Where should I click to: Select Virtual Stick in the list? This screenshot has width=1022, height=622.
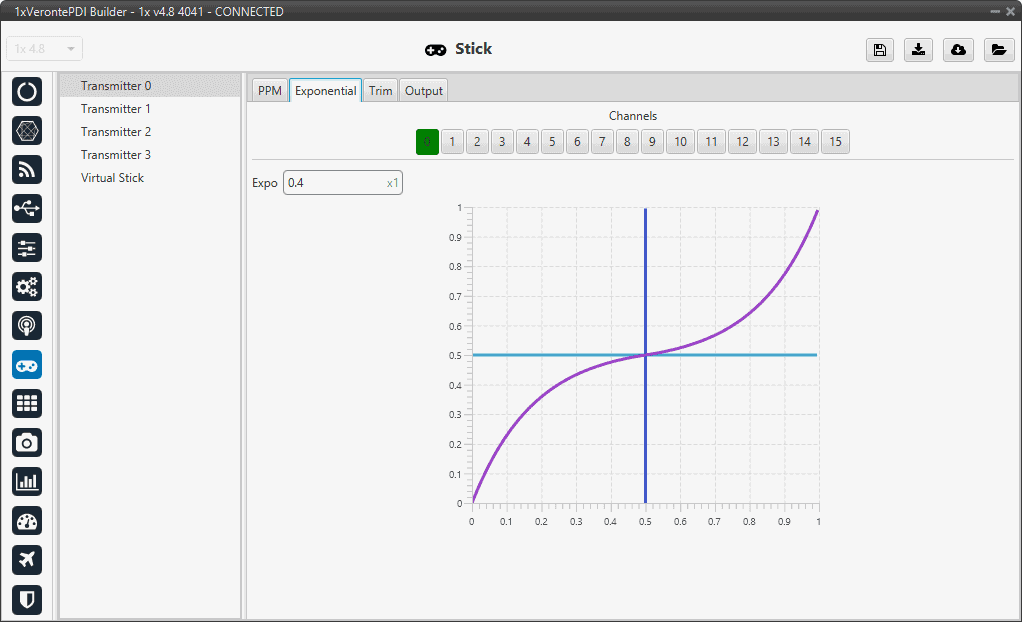pyautogui.click(x=112, y=178)
